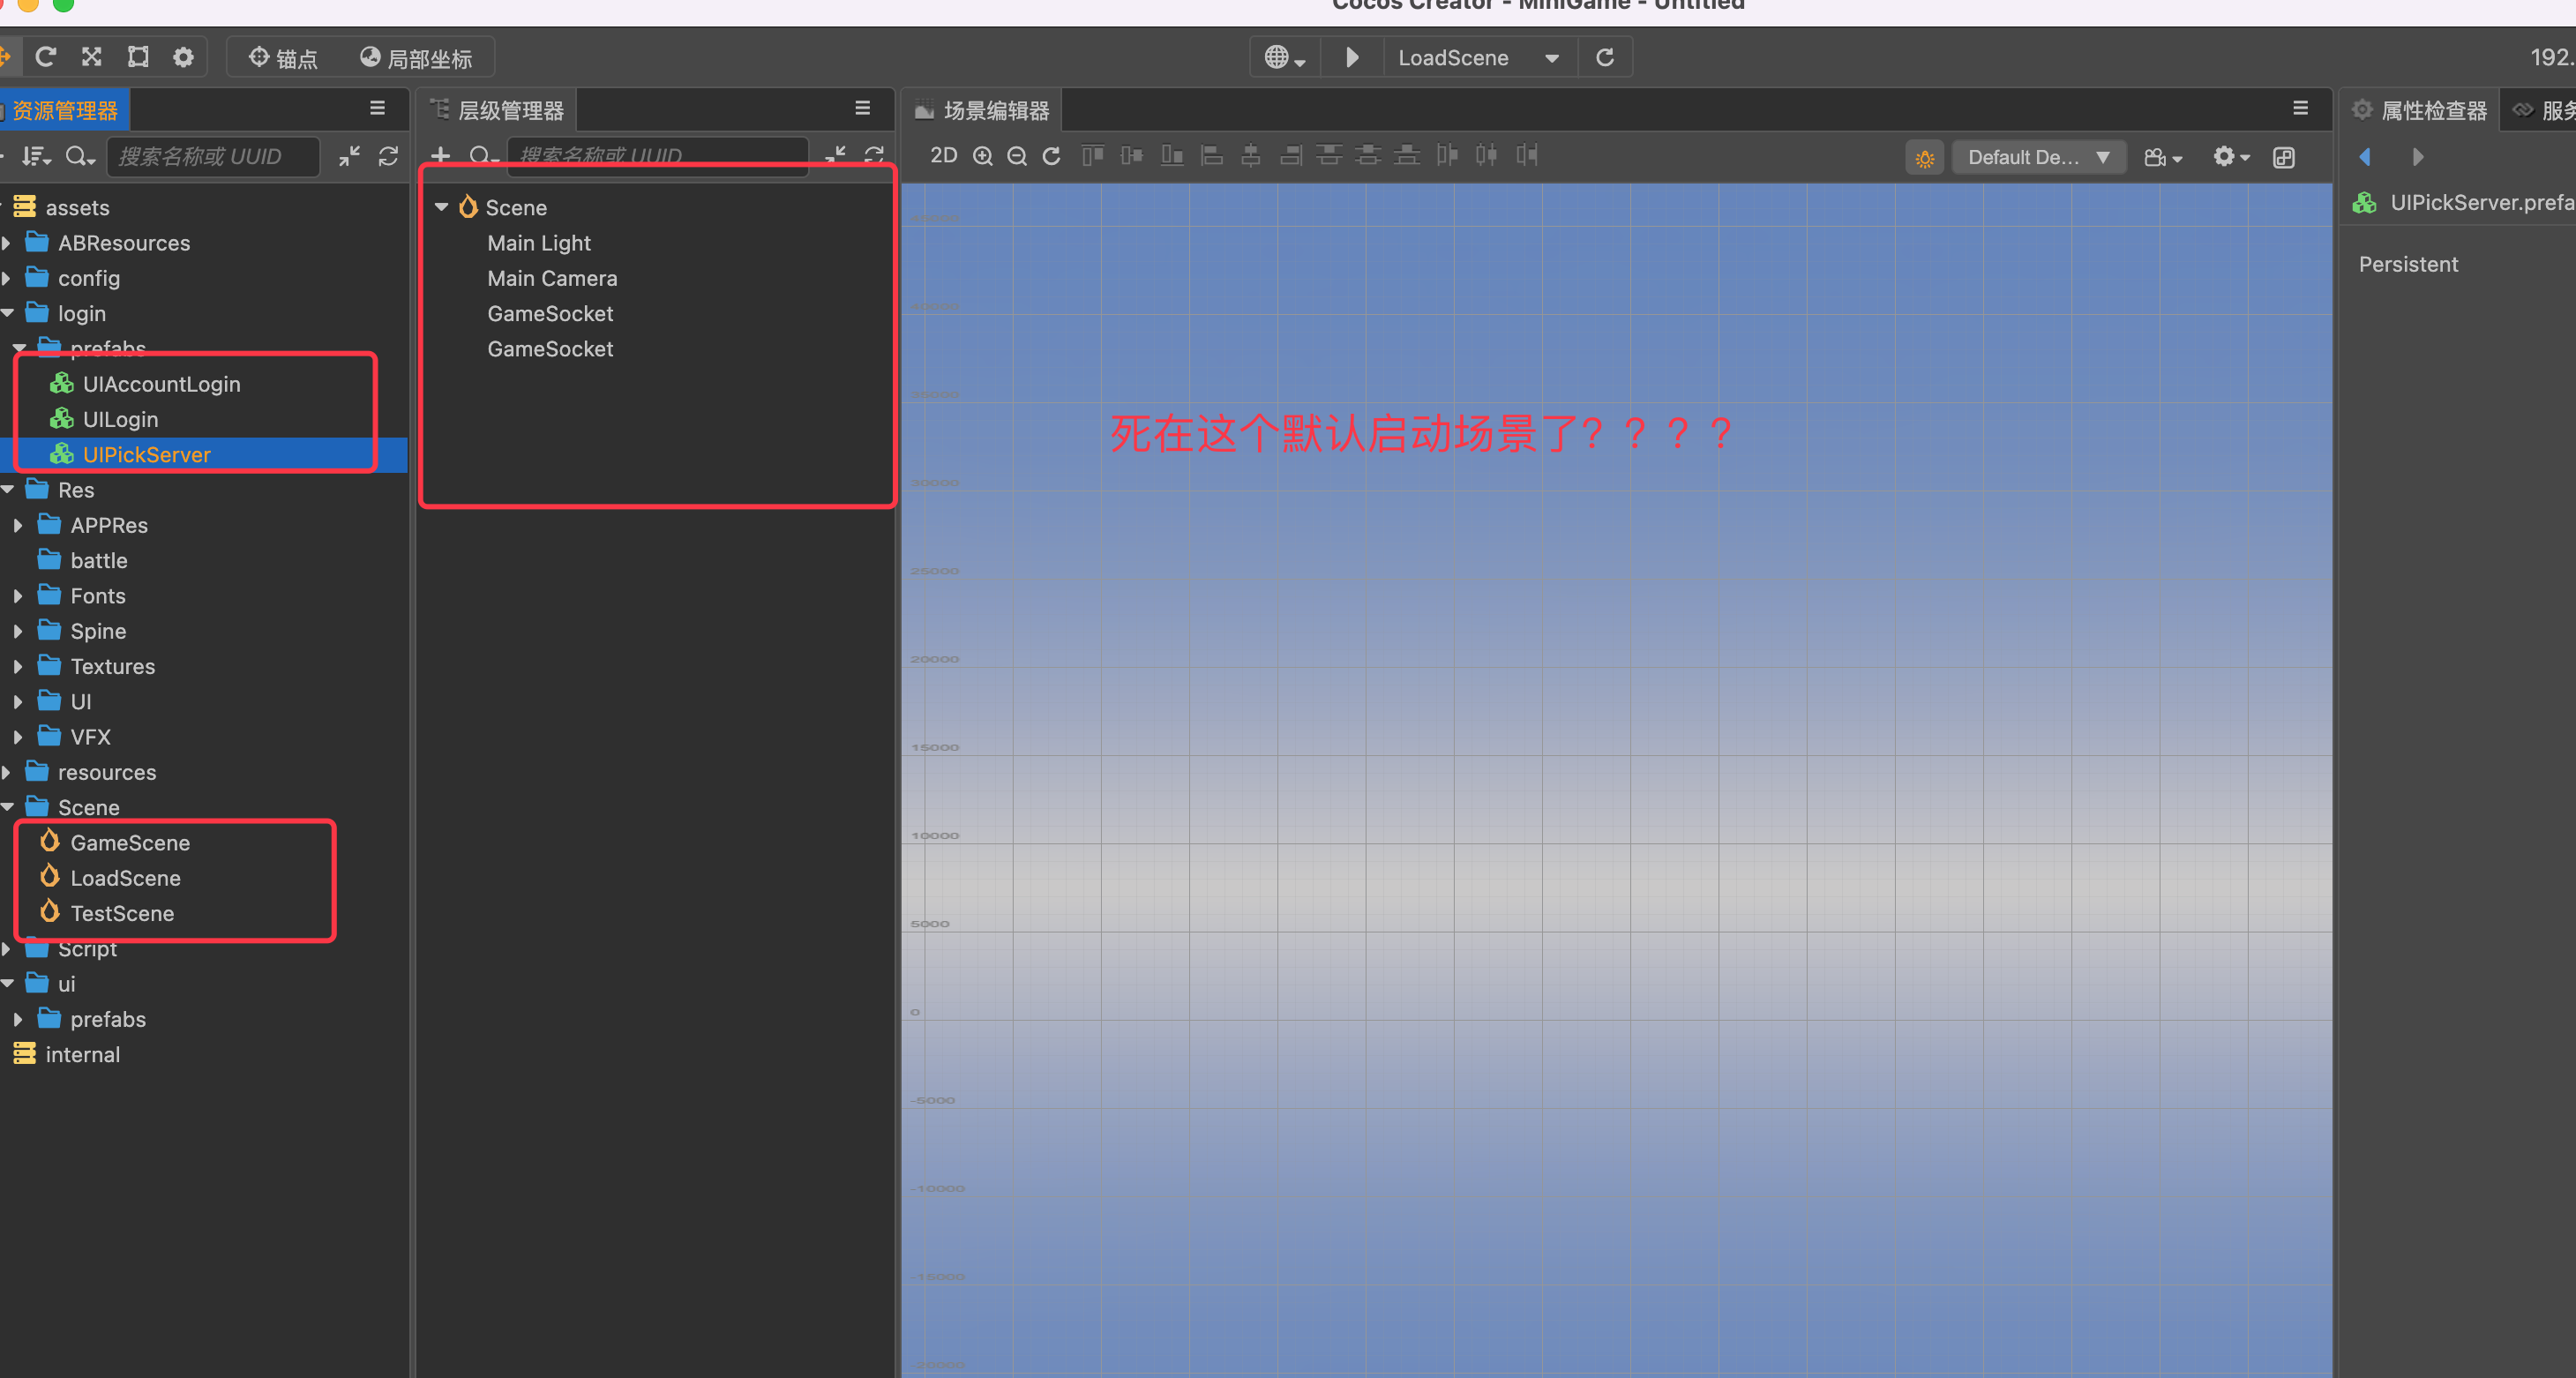Toggle the 2D view mode

[x=943, y=156]
